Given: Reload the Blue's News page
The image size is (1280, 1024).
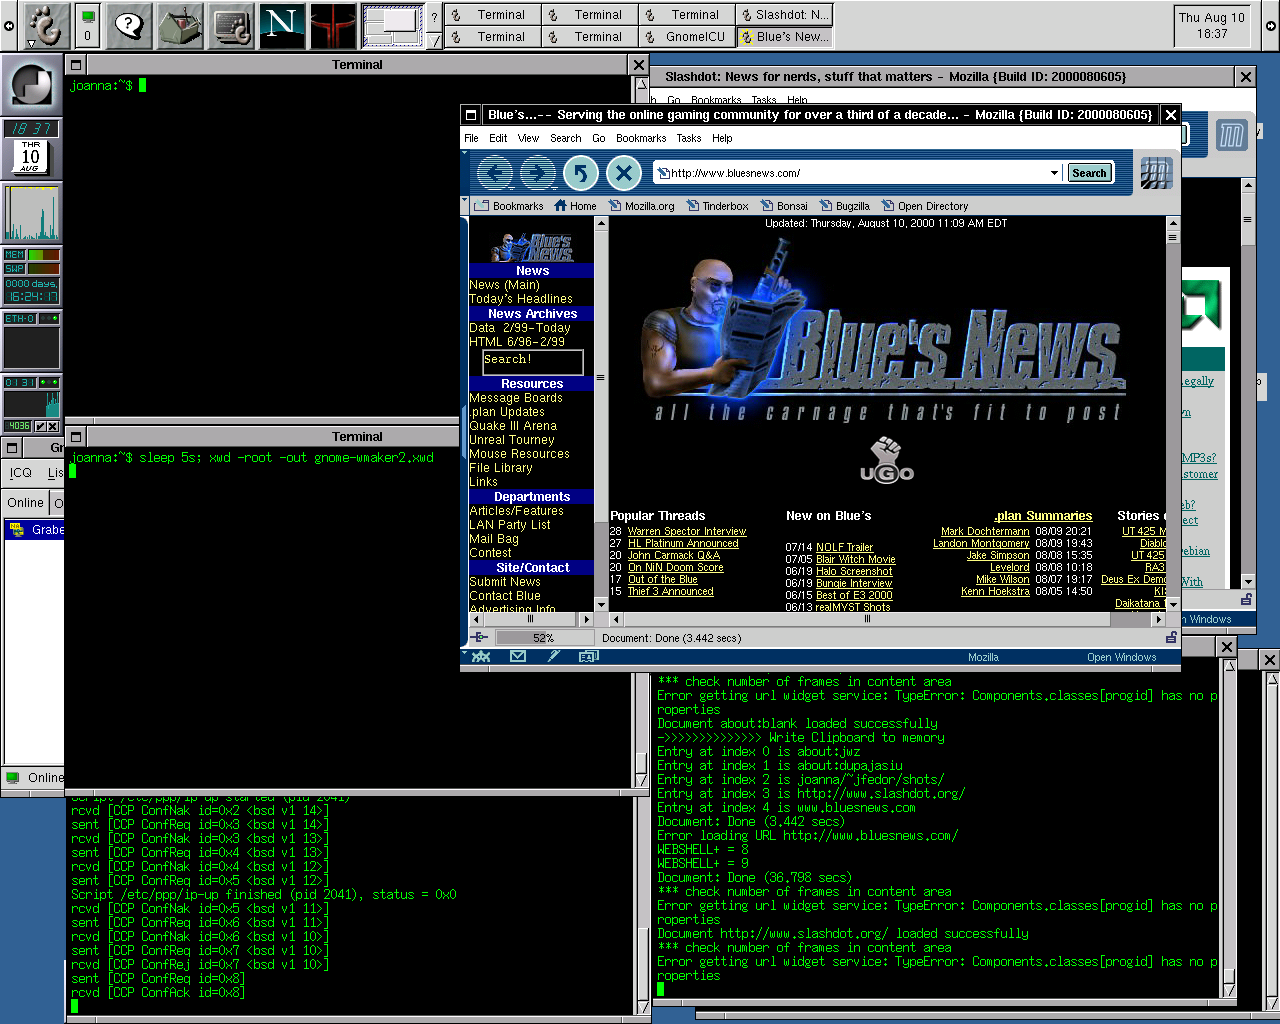Looking at the screenshot, I should (581, 173).
